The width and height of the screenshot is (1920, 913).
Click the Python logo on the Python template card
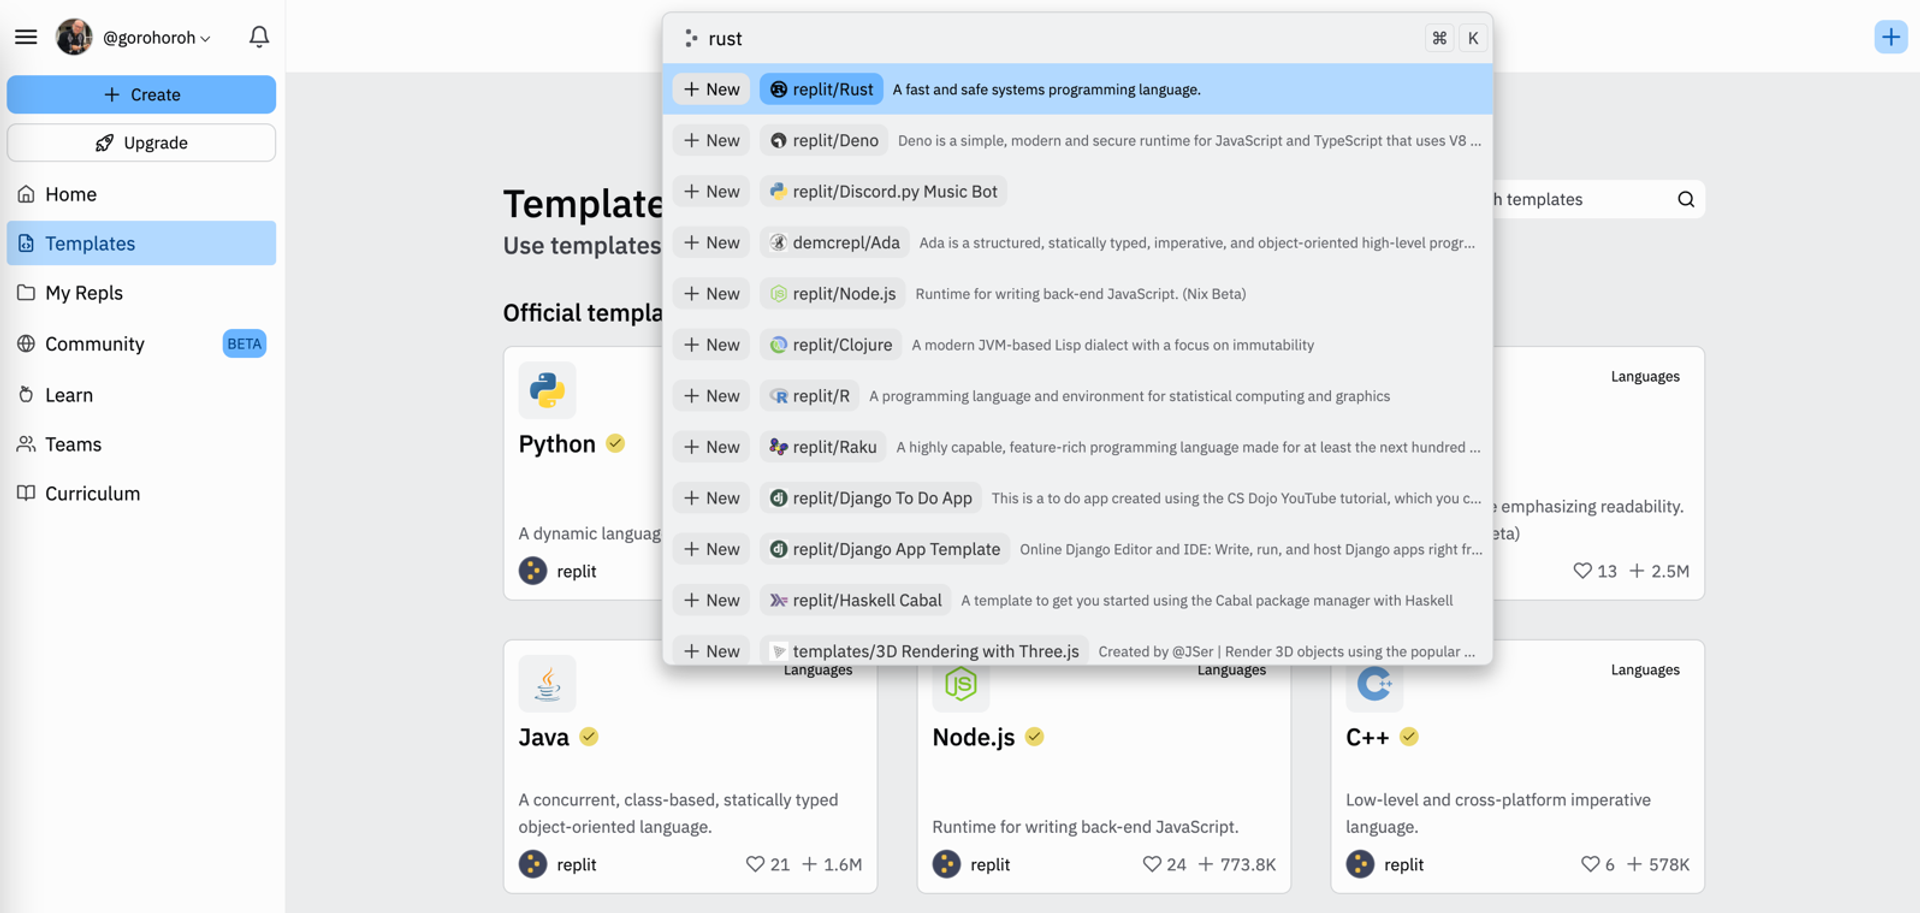click(547, 390)
